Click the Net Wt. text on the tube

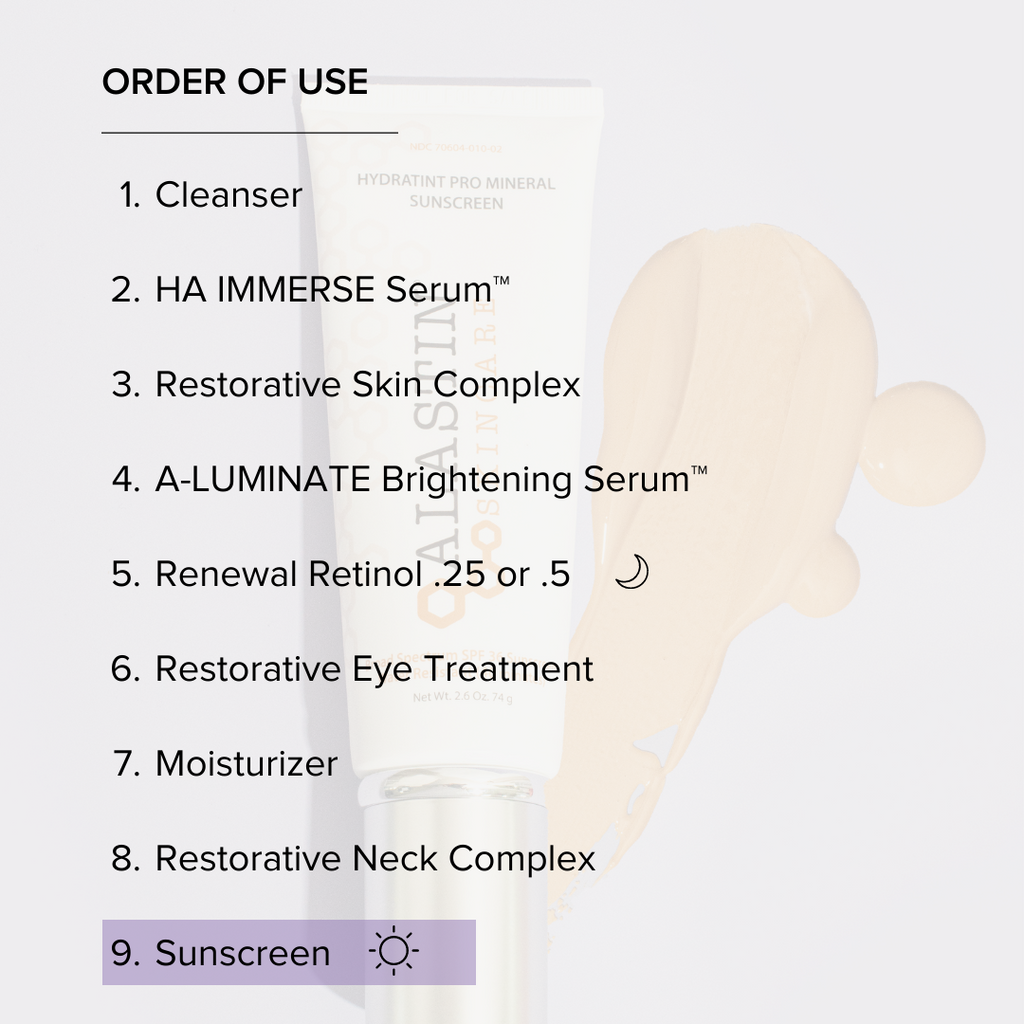[462, 698]
